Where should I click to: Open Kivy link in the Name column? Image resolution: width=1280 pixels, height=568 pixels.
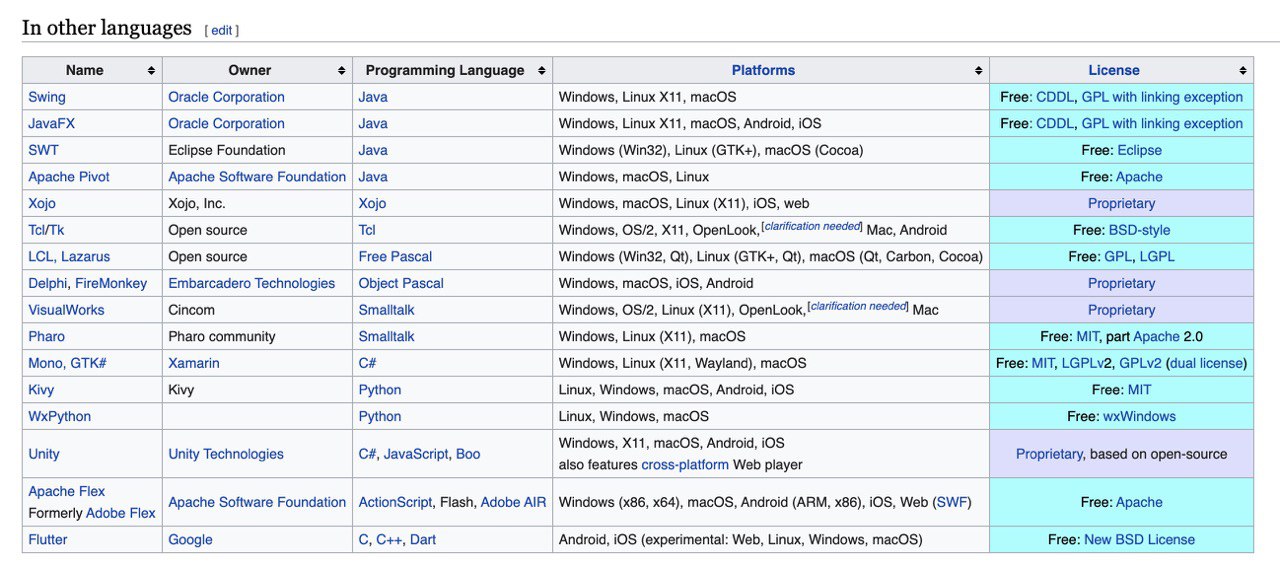coord(41,390)
